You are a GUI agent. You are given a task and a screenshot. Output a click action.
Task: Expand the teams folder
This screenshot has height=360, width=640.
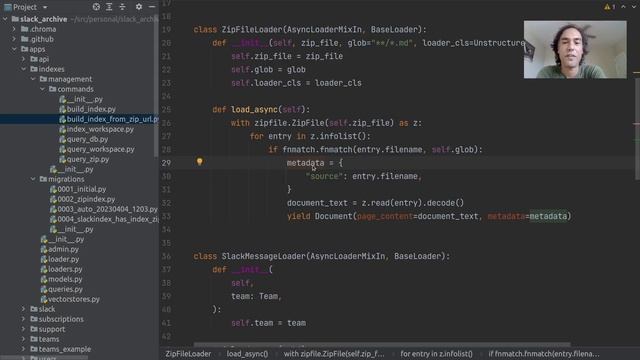click(24, 339)
